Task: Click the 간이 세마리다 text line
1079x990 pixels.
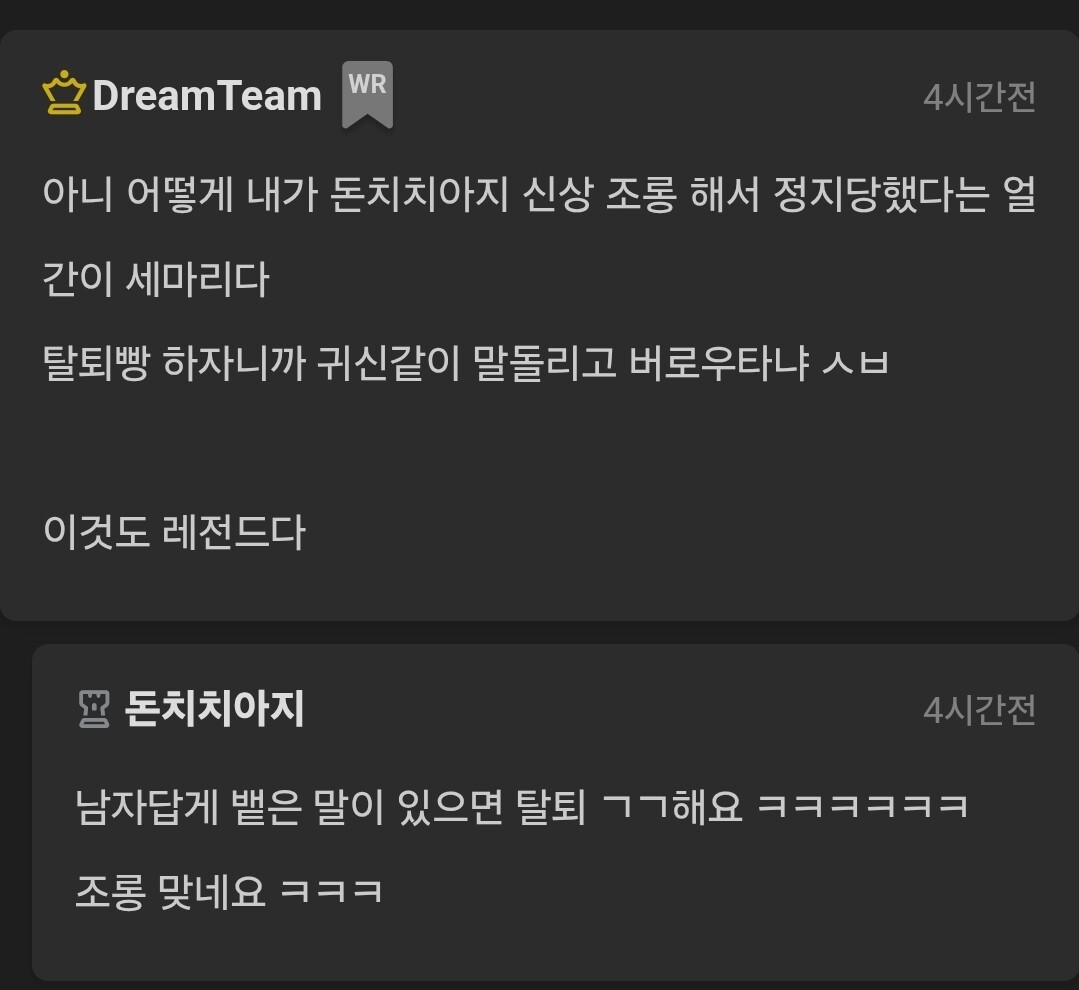Action: coord(156,279)
